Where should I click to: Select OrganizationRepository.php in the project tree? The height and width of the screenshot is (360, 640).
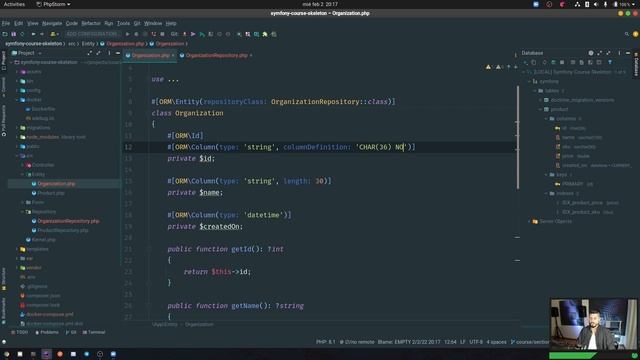[65, 221]
